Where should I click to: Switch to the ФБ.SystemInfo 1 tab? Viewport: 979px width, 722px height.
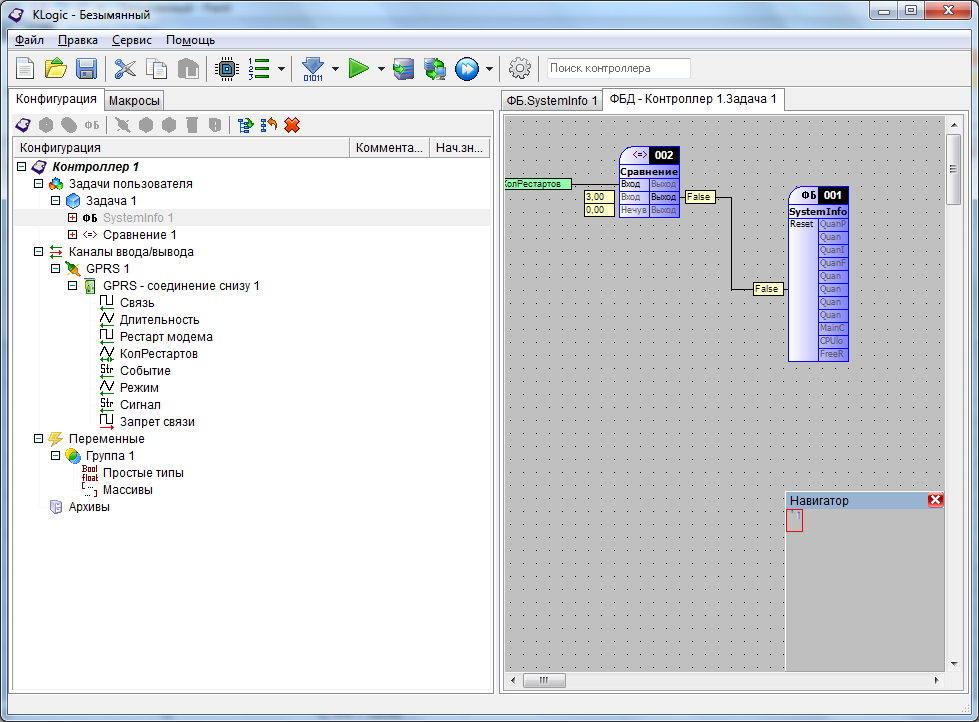(x=551, y=100)
